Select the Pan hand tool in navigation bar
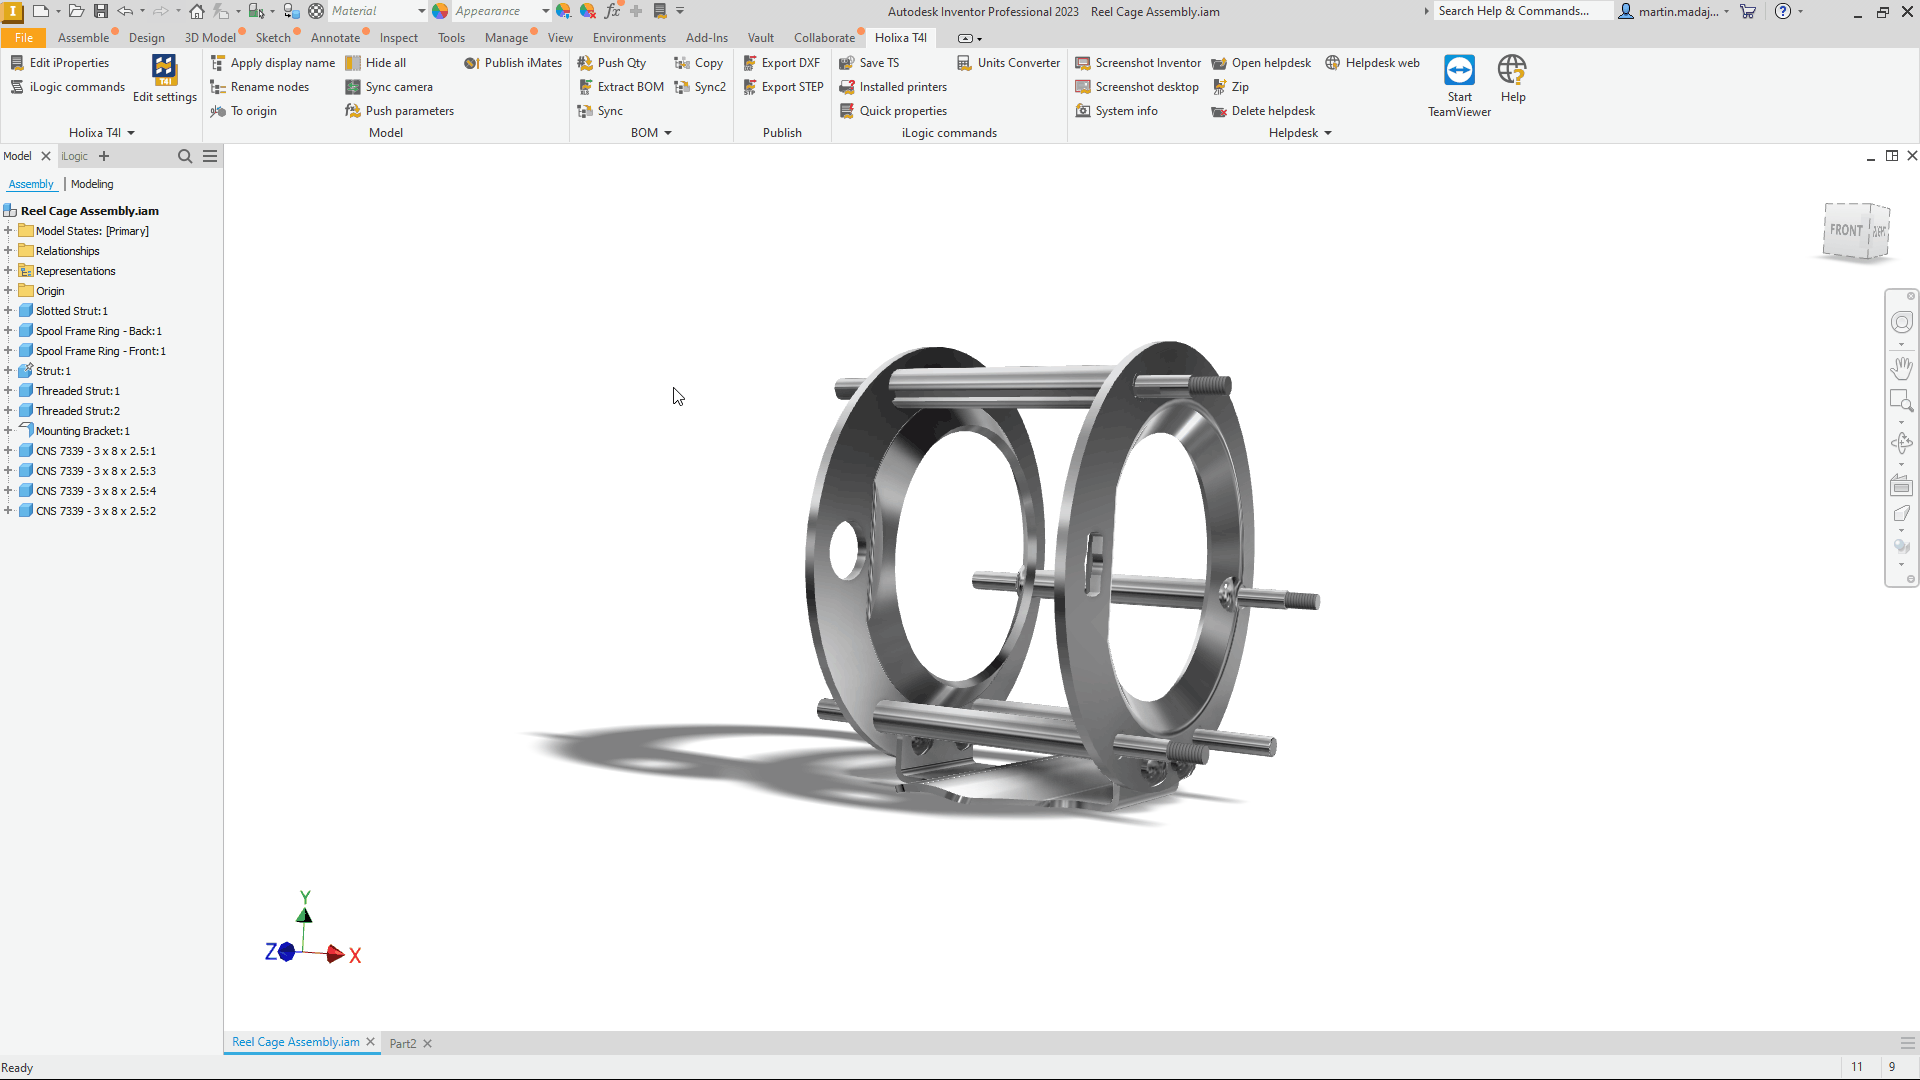 click(1901, 368)
